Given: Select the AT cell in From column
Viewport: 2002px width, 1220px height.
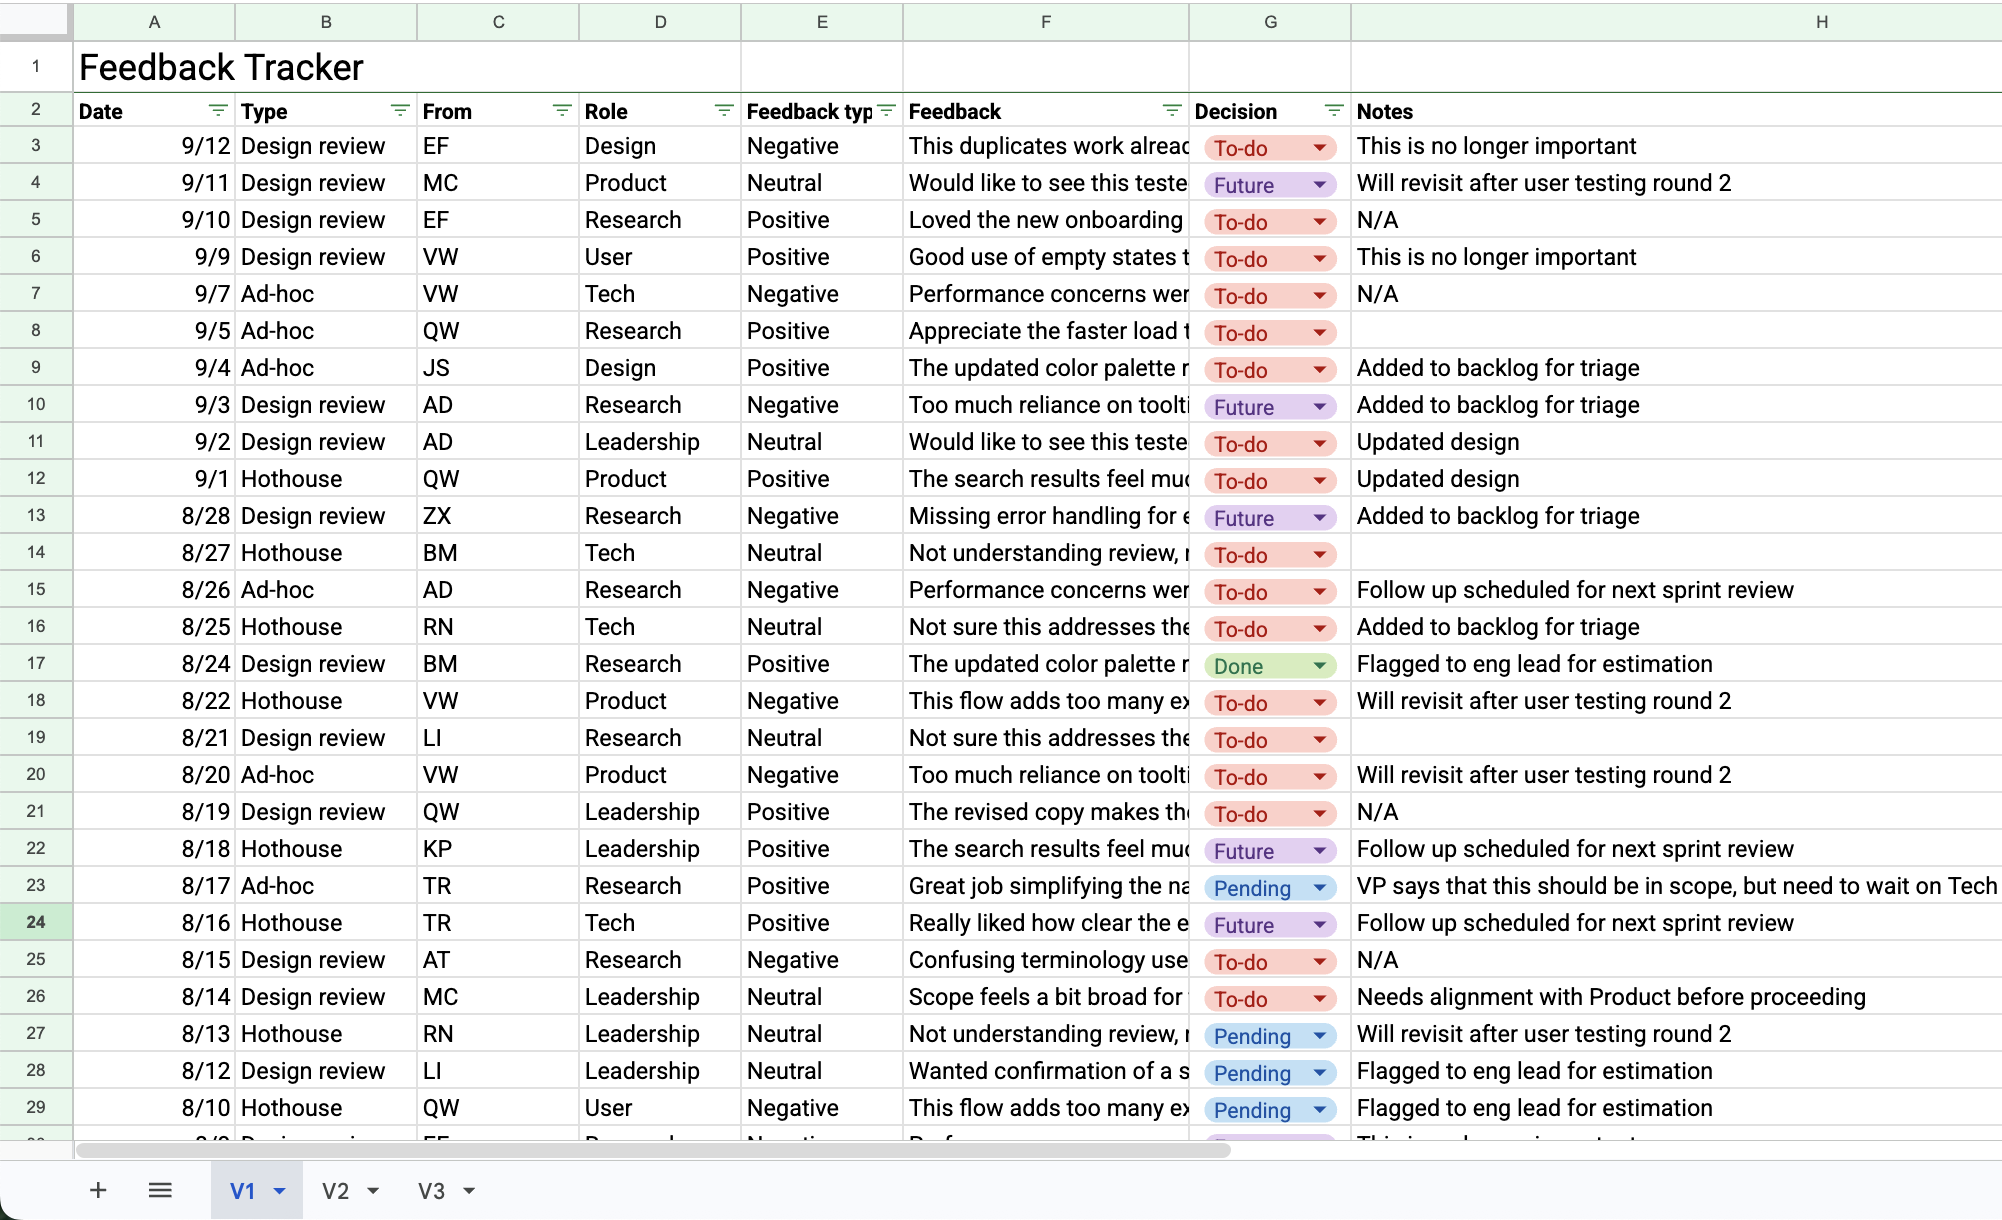Looking at the screenshot, I should pyautogui.click(x=498, y=959).
